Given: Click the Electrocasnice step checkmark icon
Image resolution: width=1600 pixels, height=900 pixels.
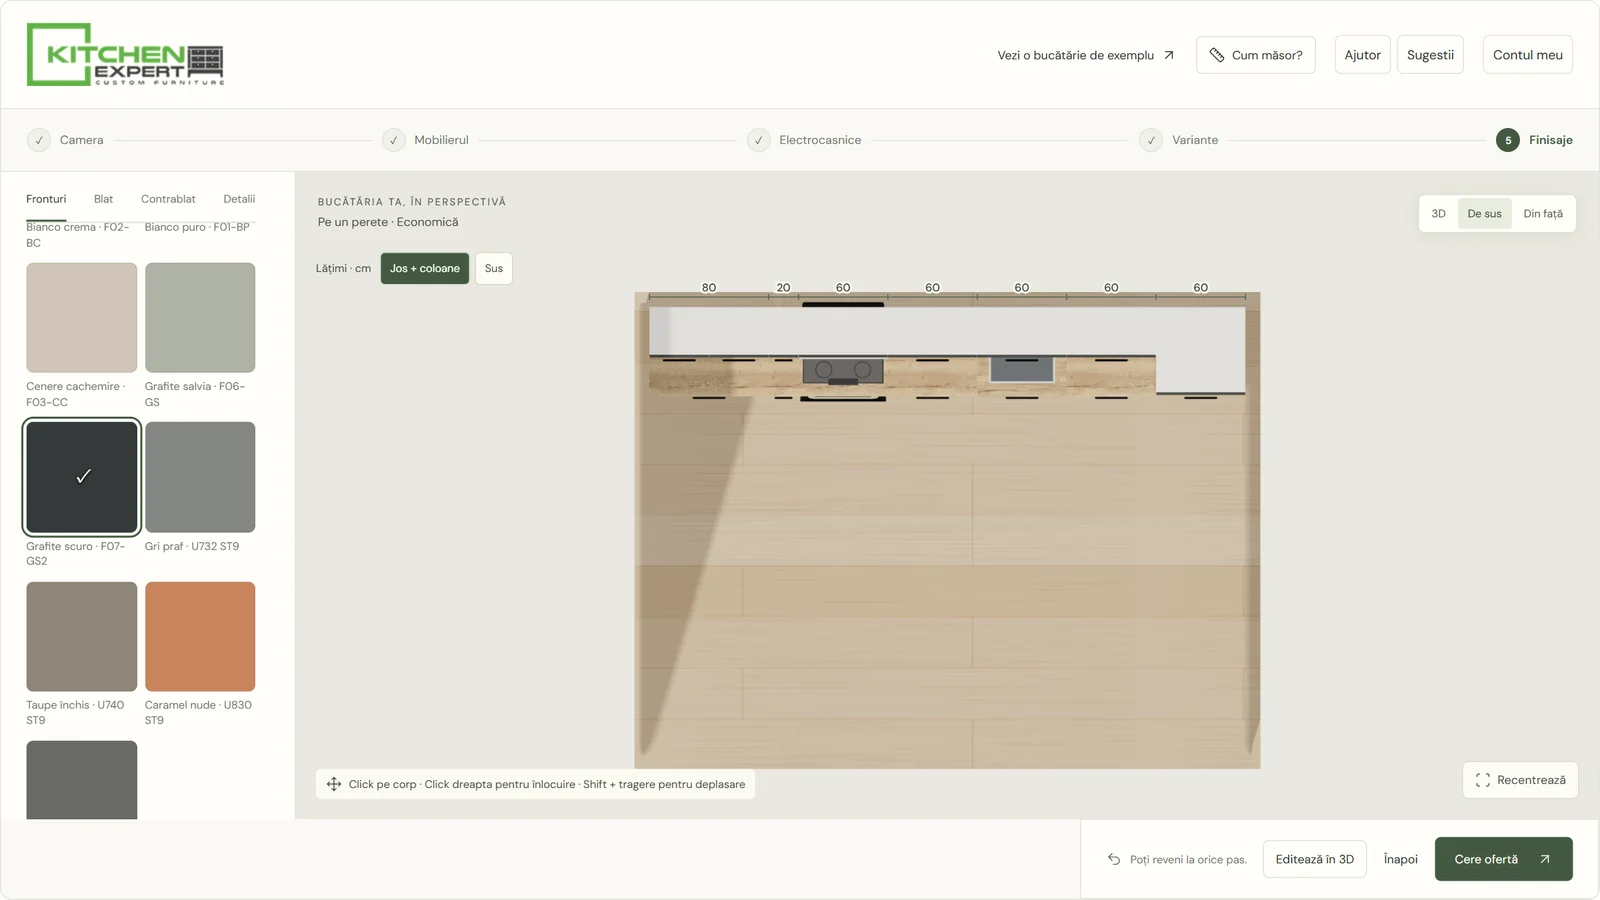Looking at the screenshot, I should 759,140.
